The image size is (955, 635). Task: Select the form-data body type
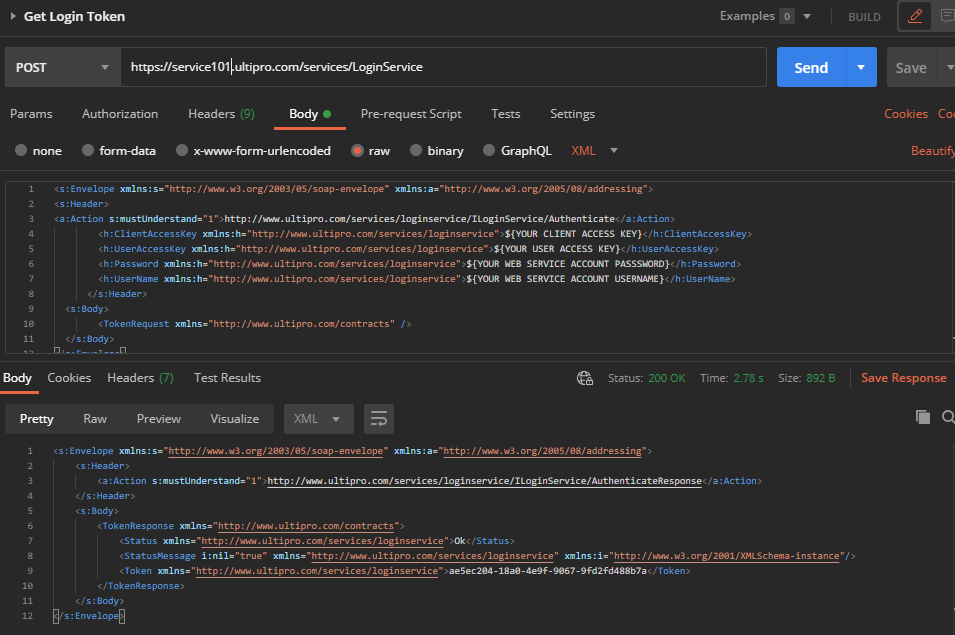click(x=119, y=150)
